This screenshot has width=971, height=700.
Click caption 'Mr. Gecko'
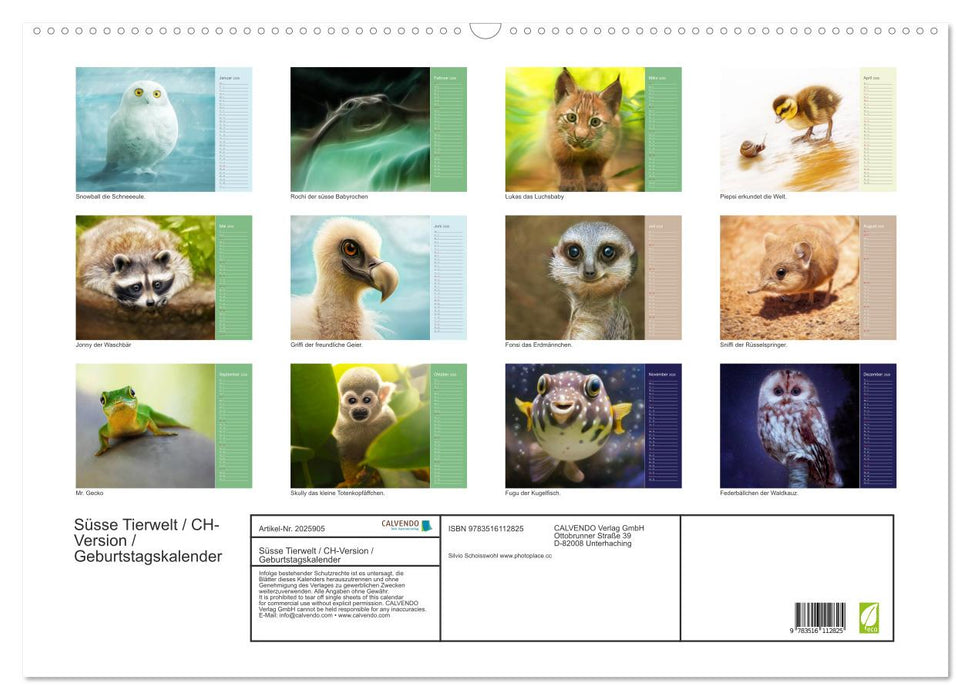[x=90, y=493]
